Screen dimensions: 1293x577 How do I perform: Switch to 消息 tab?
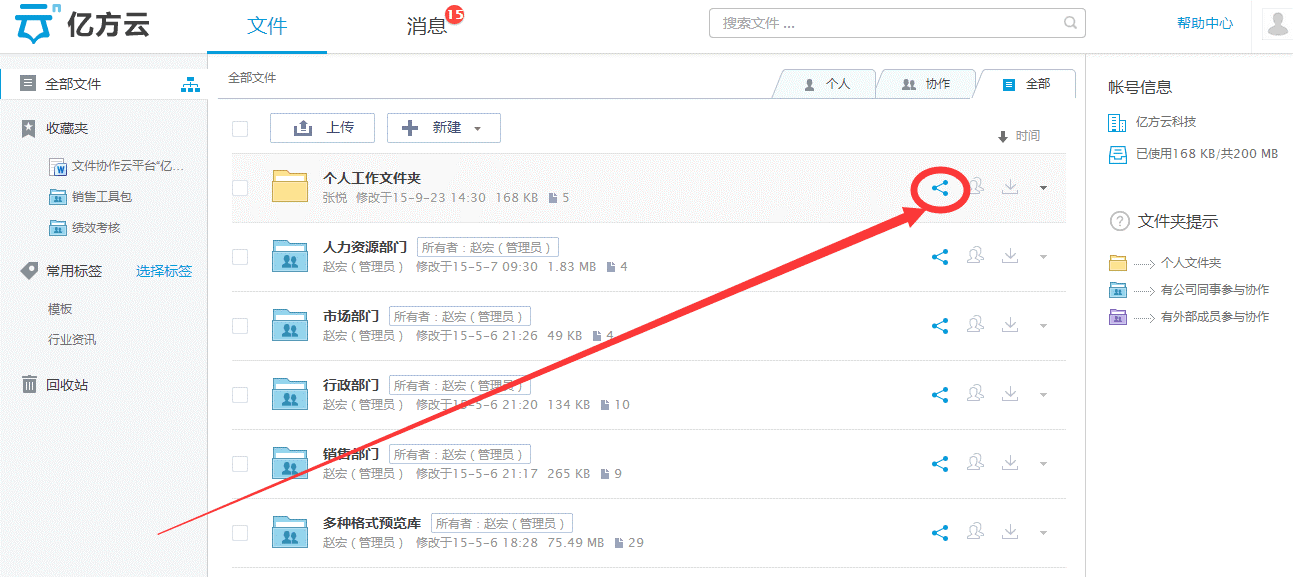(427, 26)
